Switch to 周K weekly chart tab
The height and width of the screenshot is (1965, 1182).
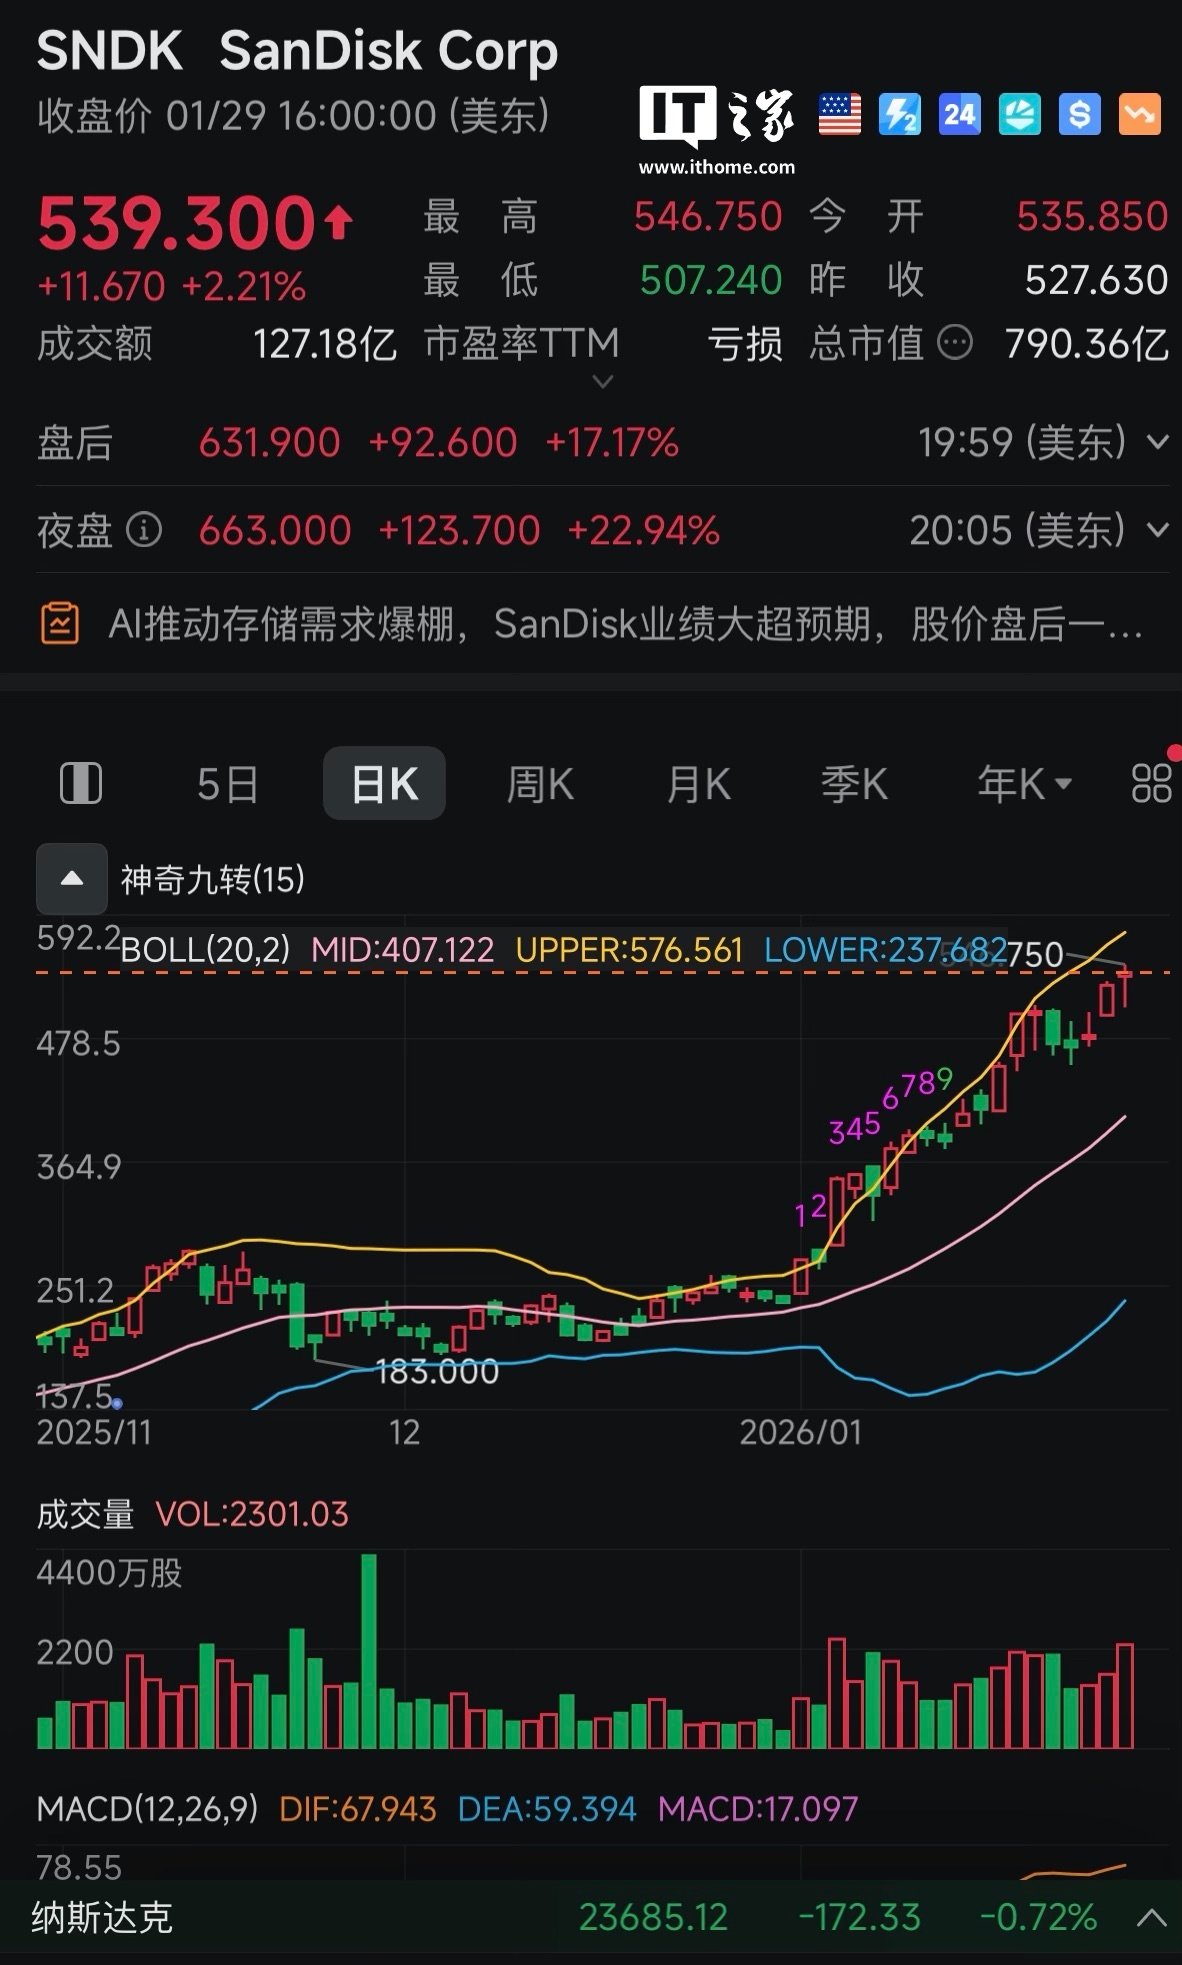click(x=540, y=784)
